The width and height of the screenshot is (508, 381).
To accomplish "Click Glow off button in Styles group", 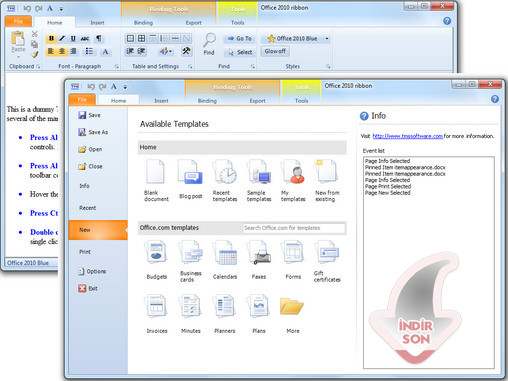I will coord(275,51).
